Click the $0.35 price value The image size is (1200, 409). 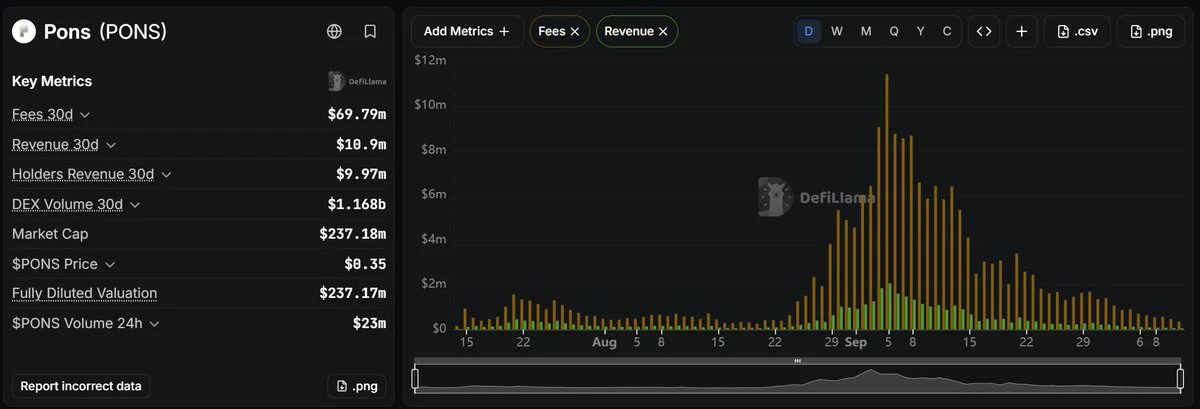[365, 264]
